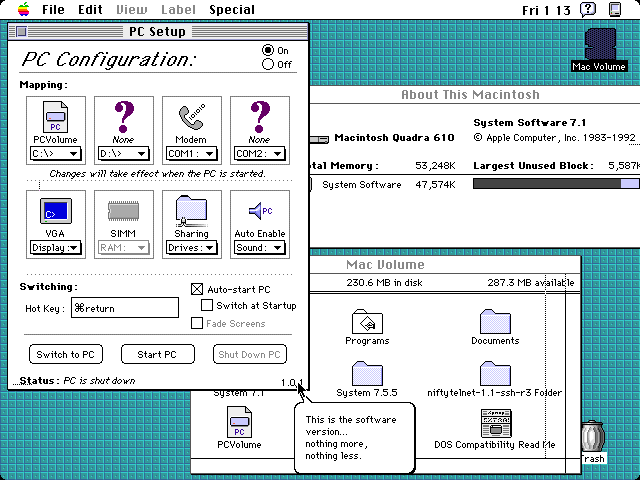Click the SIMM memory chip icon
640x480 pixels.
tap(123, 211)
